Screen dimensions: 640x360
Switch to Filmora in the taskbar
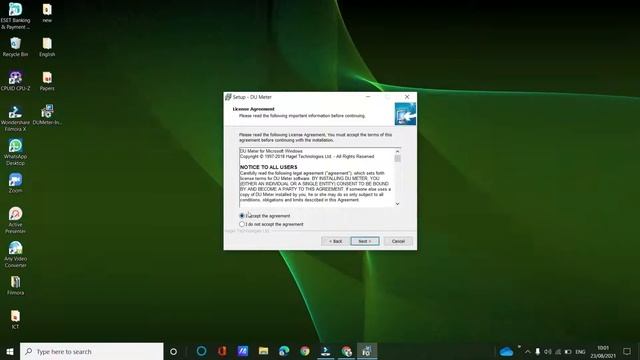click(x=325, y=351)
